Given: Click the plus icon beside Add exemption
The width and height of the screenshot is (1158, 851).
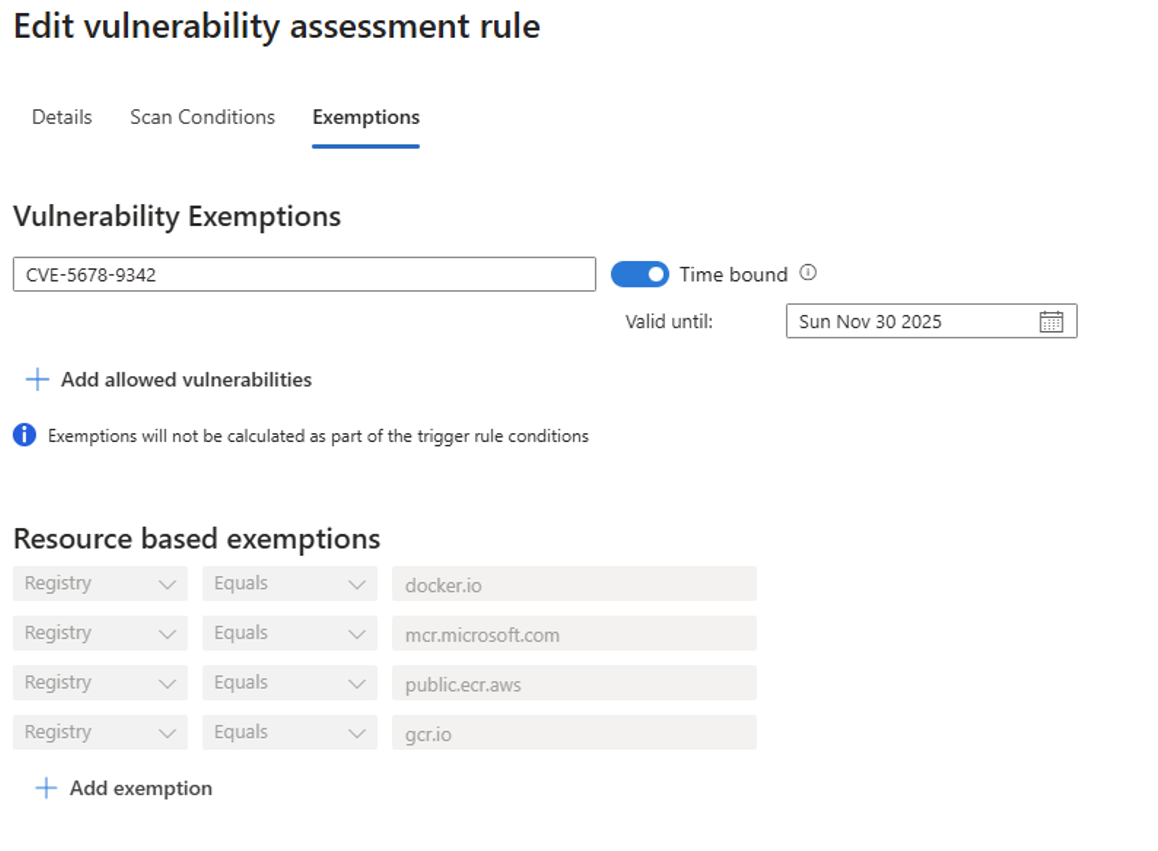Looking at the screenshot, I should (46, 788).
